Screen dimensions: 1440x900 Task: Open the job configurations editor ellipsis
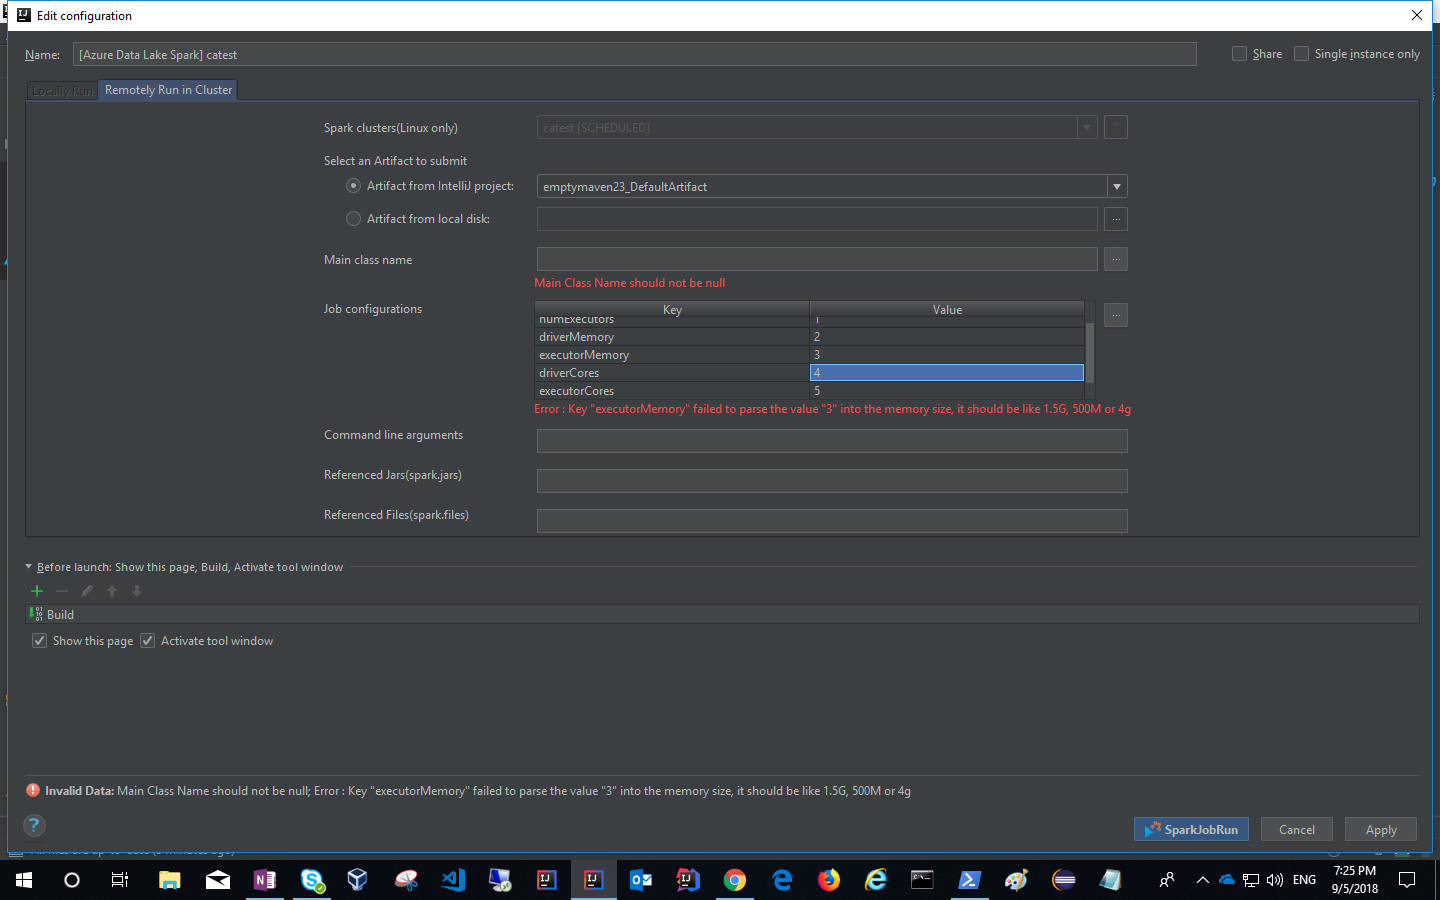tap(1115, 314)
